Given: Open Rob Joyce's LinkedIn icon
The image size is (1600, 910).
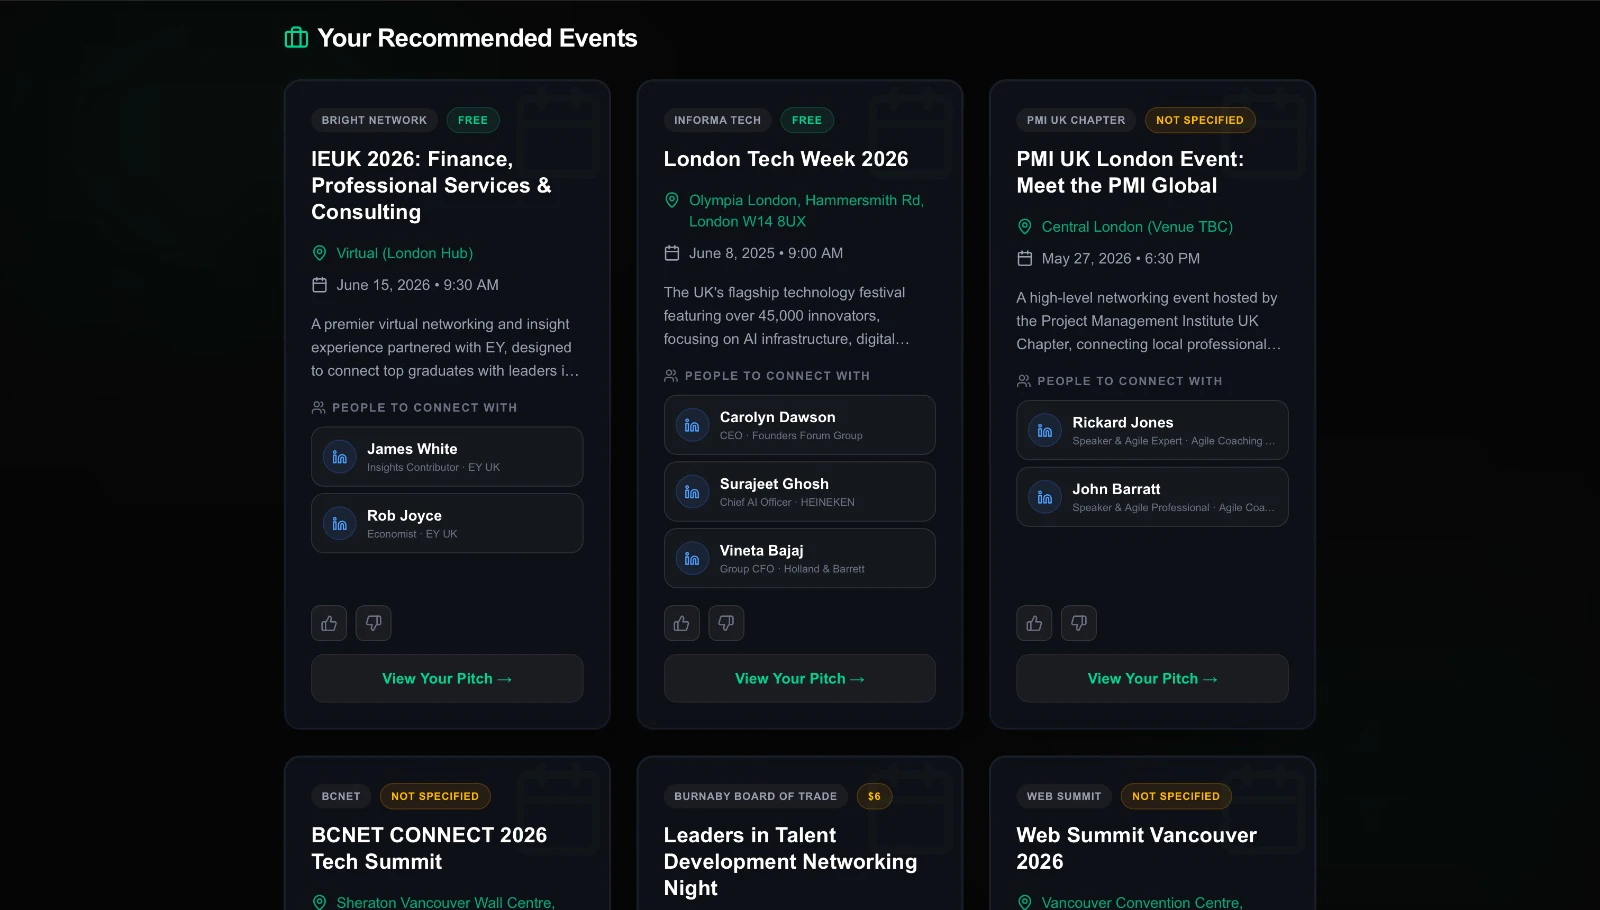Looking at the screenshot, I should coord(340,523).
